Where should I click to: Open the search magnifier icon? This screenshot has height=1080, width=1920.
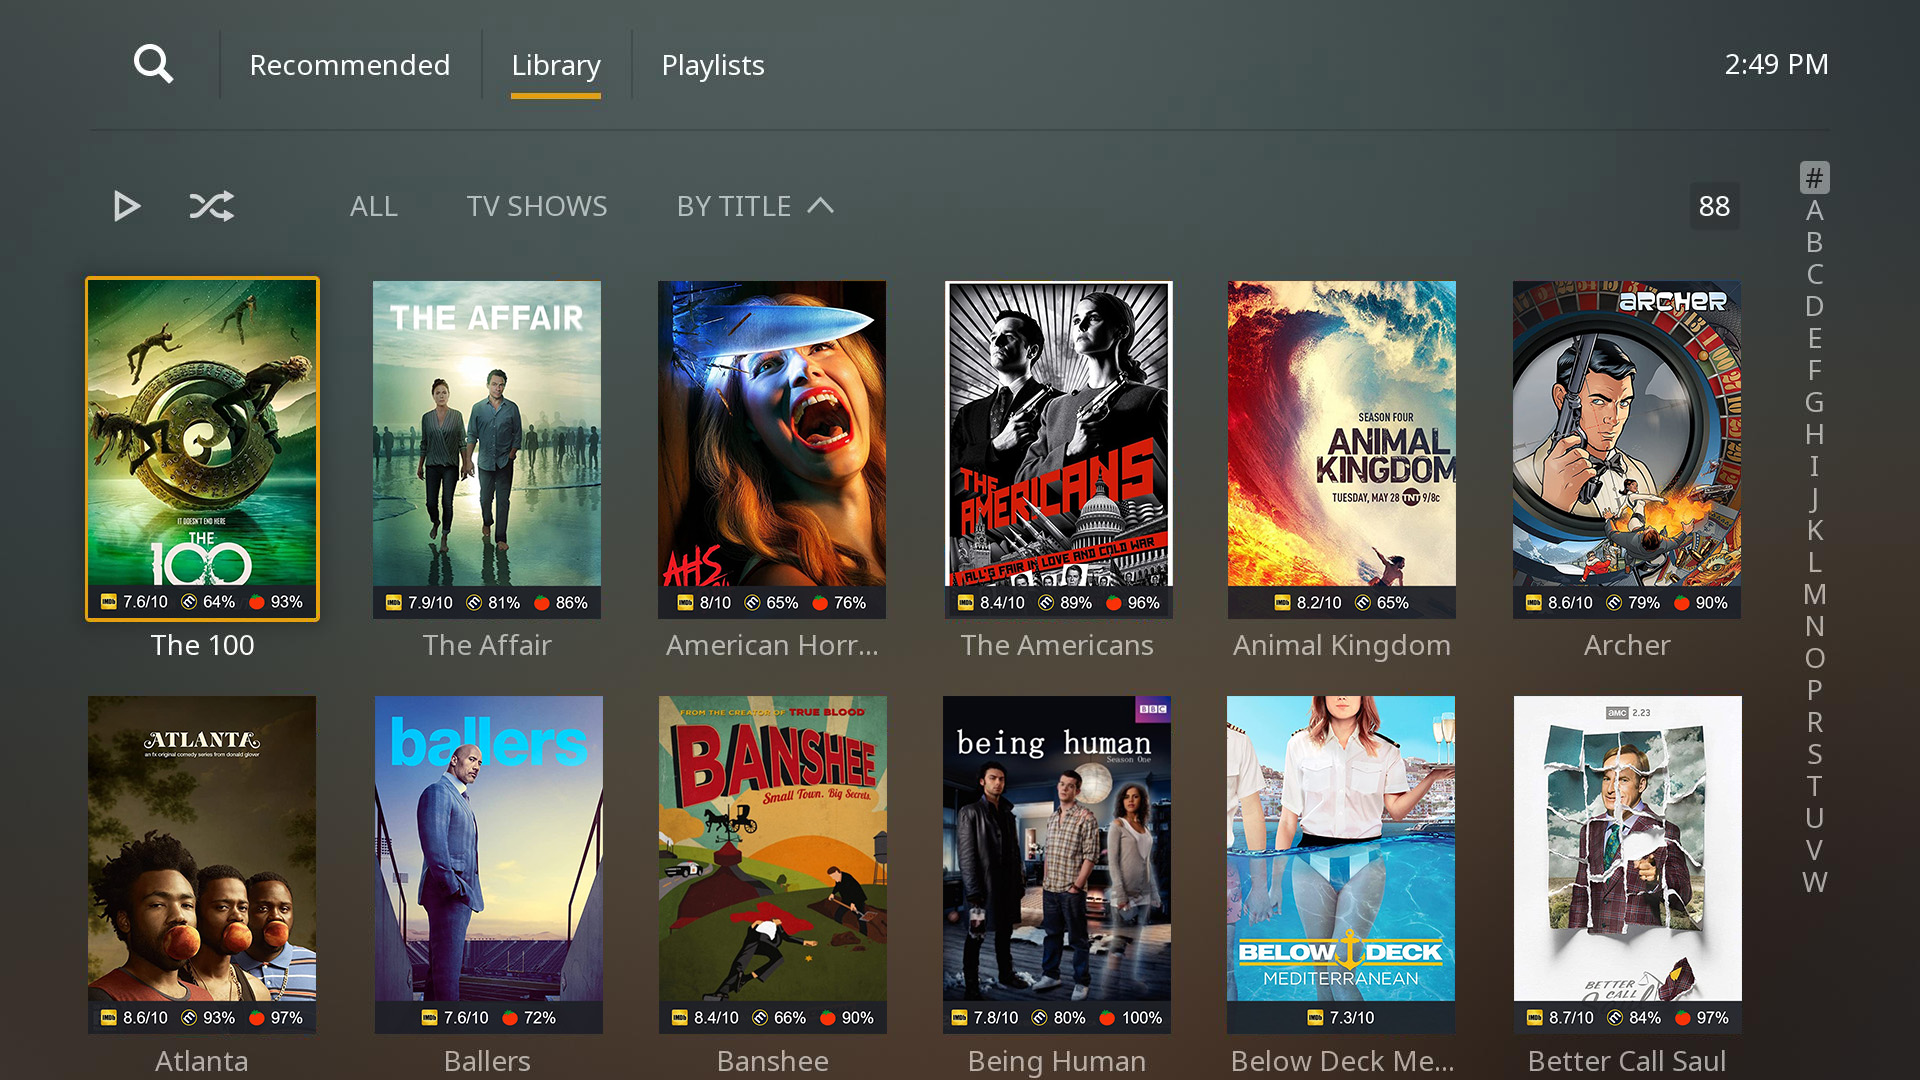[x=153, y=64]
